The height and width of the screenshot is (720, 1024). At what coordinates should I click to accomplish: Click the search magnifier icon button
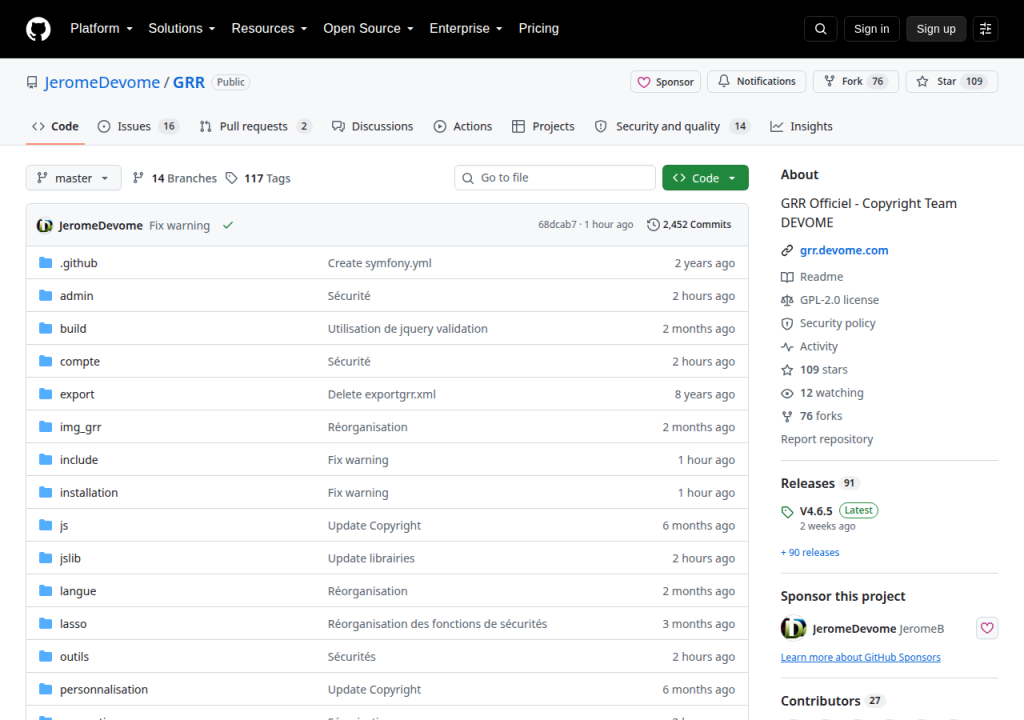[820, 29]
